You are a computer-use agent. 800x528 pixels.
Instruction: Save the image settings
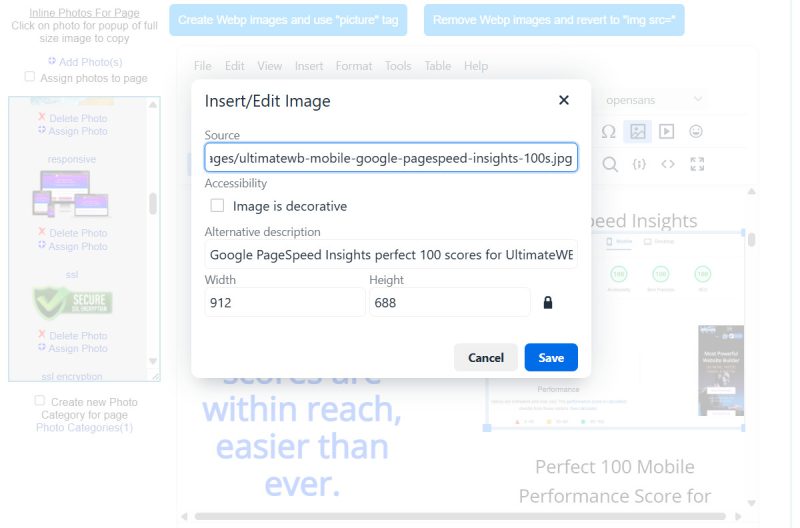pyautogui.click(x=551, y=358)
